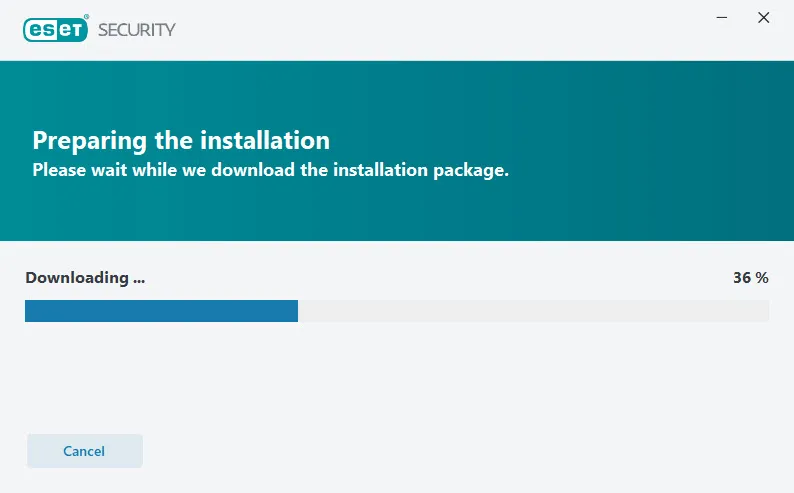Viewport: 794px width, 493px height.
Task: Minimize the ESET installer window
Action: (722, 18)
